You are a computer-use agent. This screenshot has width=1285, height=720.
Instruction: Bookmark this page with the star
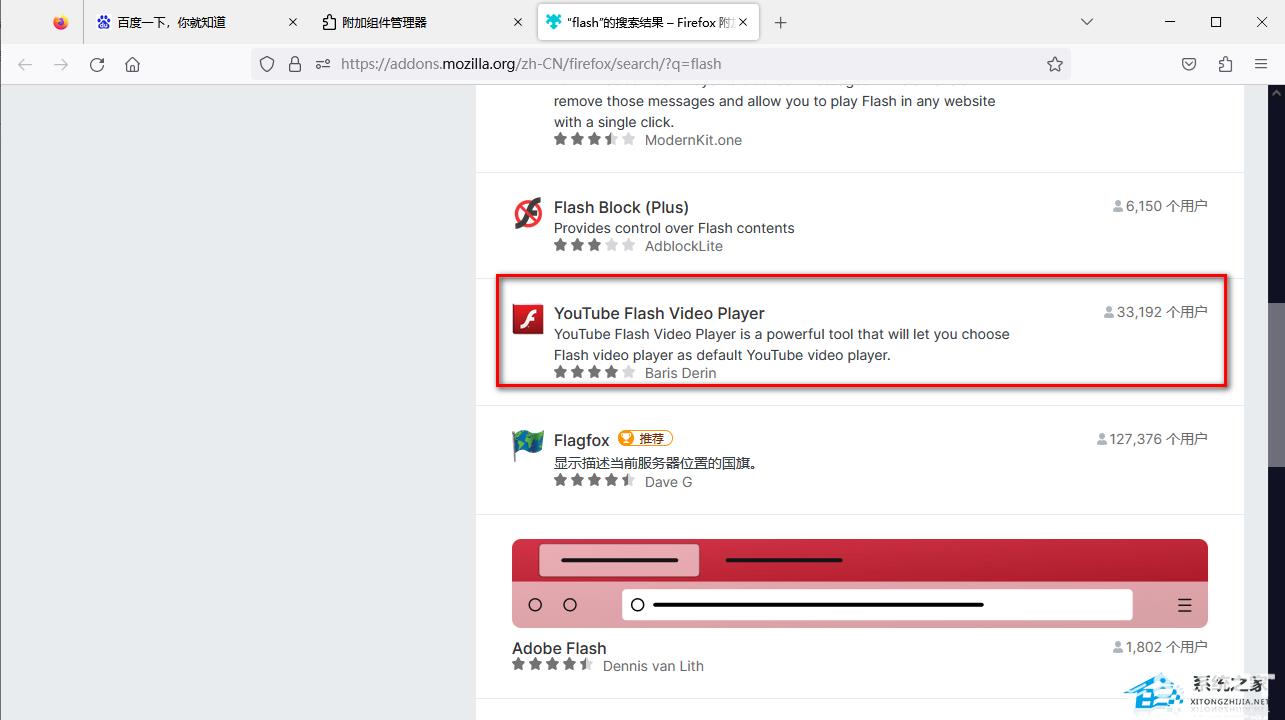point(1055,64)
